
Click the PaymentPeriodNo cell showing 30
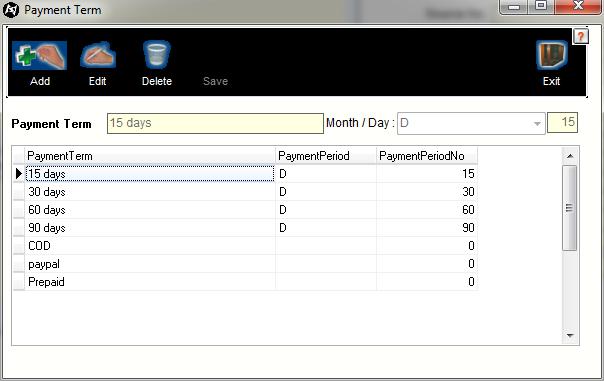(427, 192)
